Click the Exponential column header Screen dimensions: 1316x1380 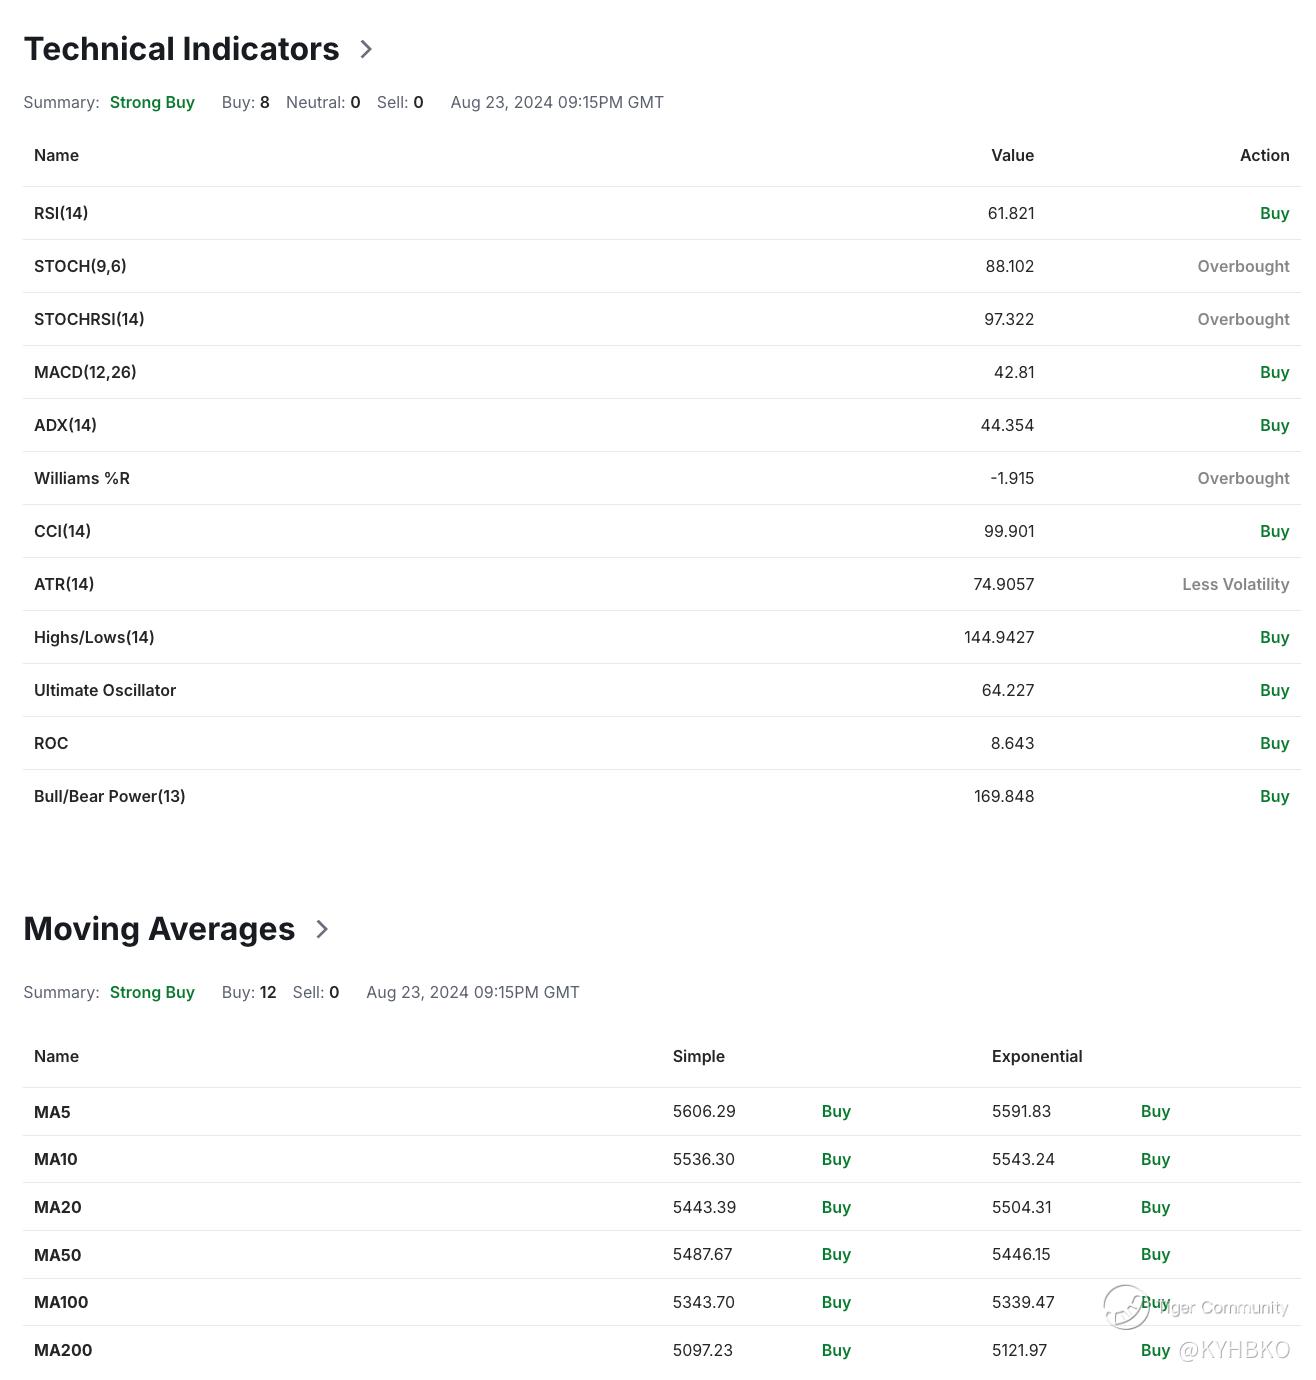(x=1037, y=1056)
